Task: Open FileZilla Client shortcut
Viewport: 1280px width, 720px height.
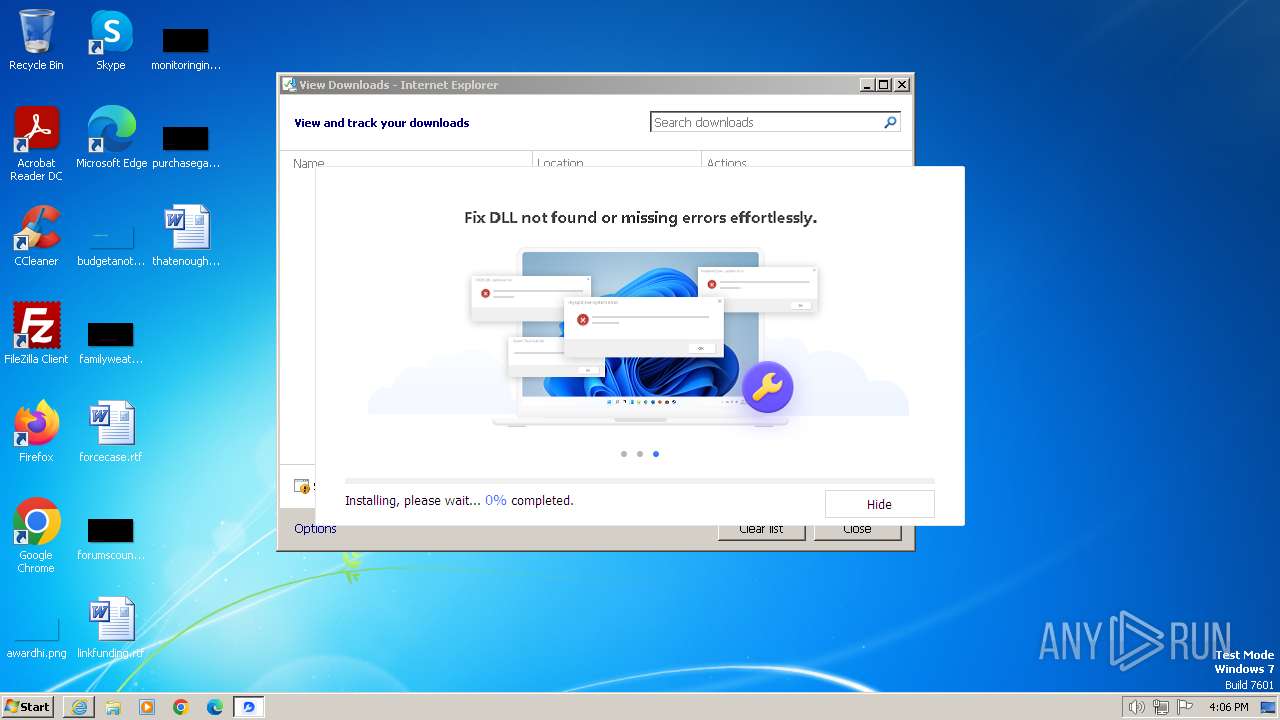Action: [36, 333]
